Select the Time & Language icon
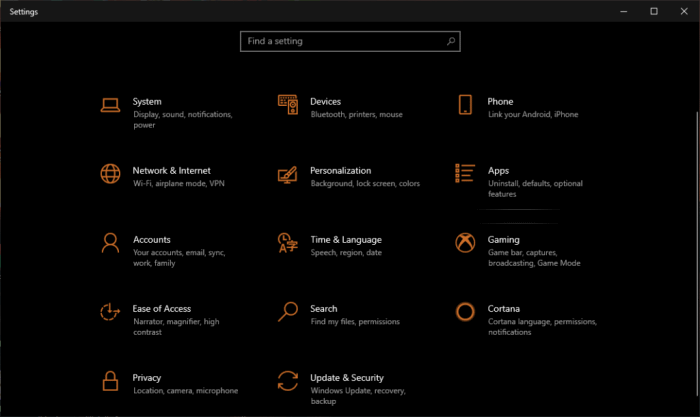The height and width of the screenshot is (417, 700). tap(288, 243)
